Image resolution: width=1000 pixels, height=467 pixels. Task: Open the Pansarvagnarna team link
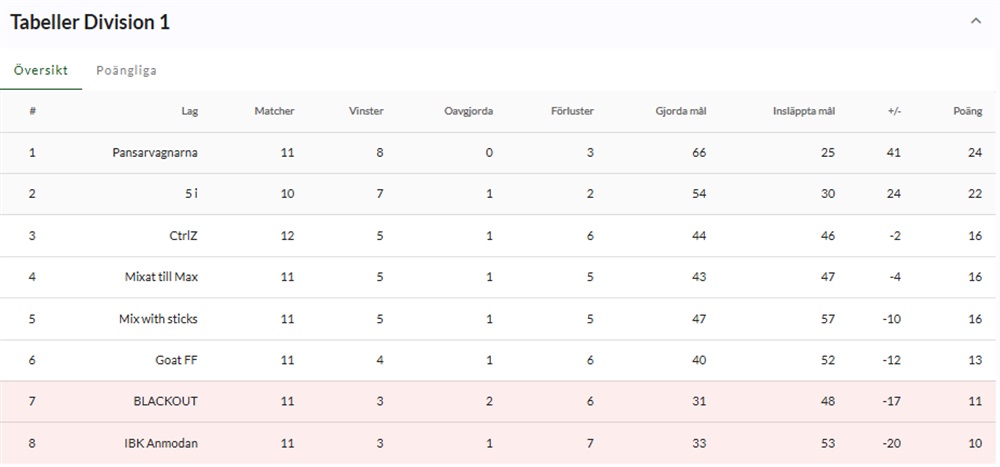[155, 153]
